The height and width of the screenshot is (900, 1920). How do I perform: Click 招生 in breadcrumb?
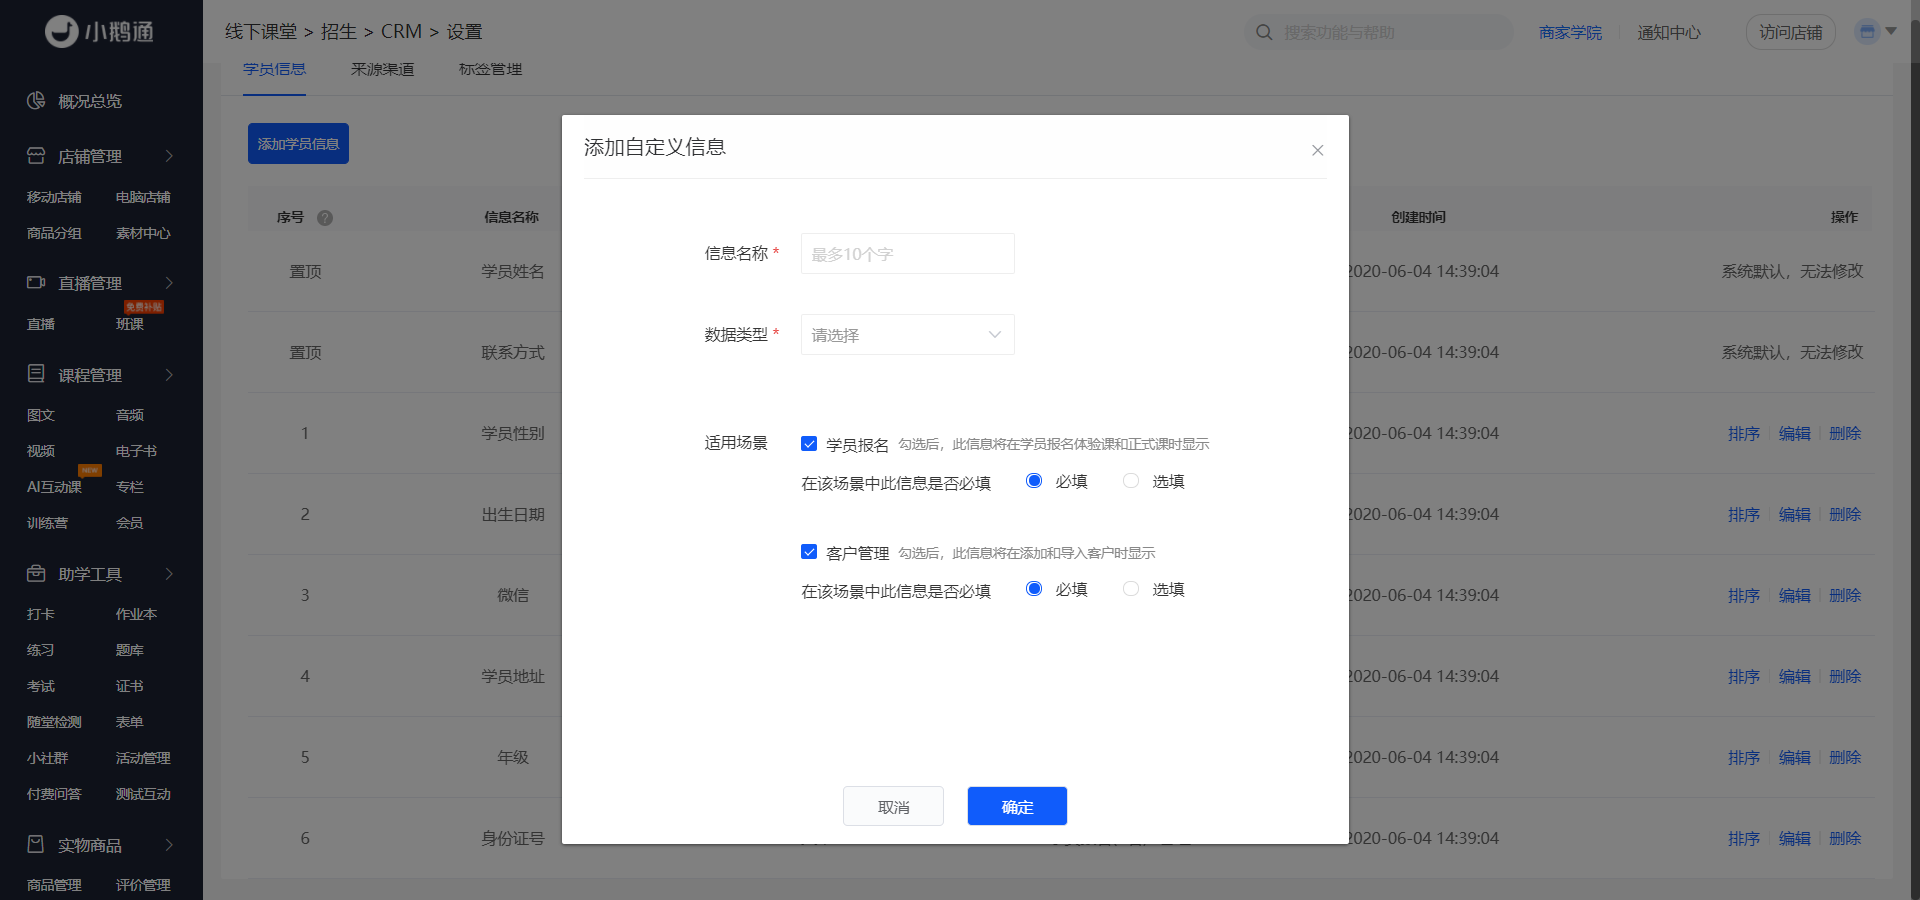tap(338, 32)
